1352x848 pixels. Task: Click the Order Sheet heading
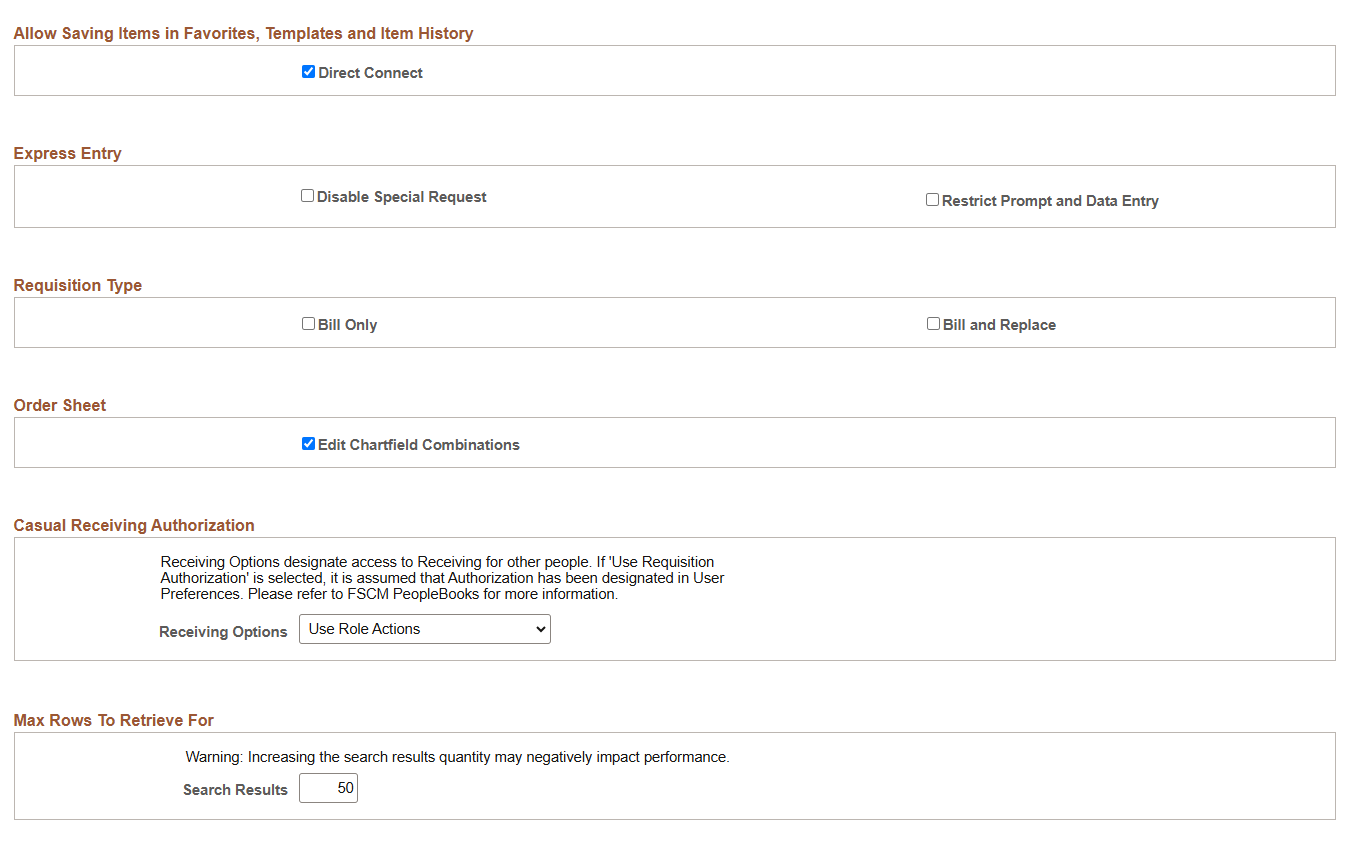(60, 405)
